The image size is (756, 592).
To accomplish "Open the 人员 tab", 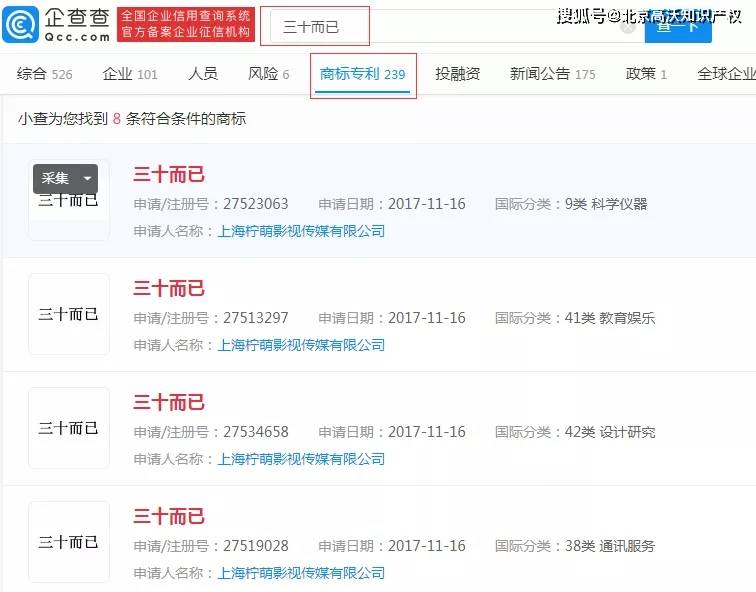I will point(203,74).
